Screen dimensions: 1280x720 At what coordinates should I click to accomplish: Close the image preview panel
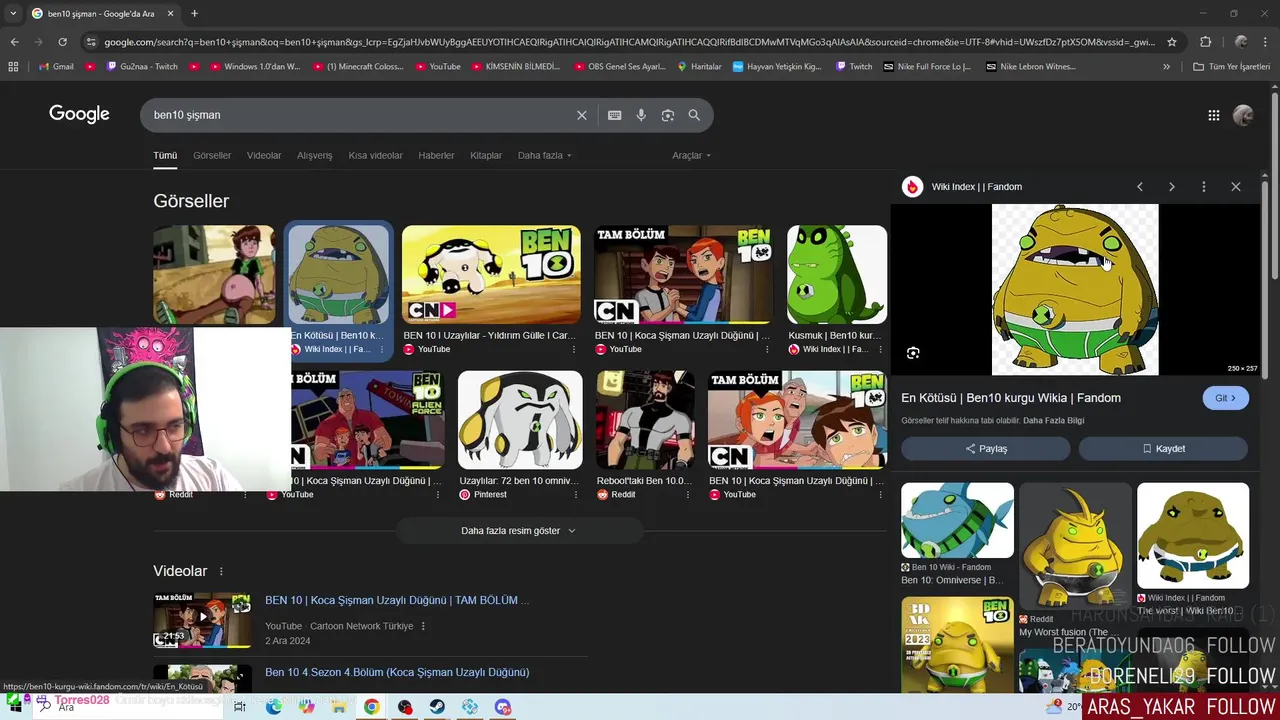tap(1235, 187)
